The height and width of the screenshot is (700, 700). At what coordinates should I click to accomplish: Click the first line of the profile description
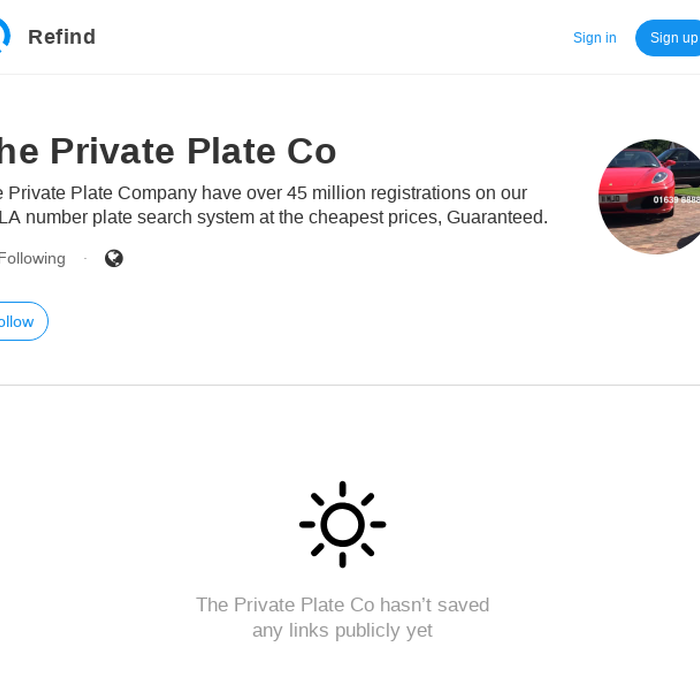coord(263,193)
